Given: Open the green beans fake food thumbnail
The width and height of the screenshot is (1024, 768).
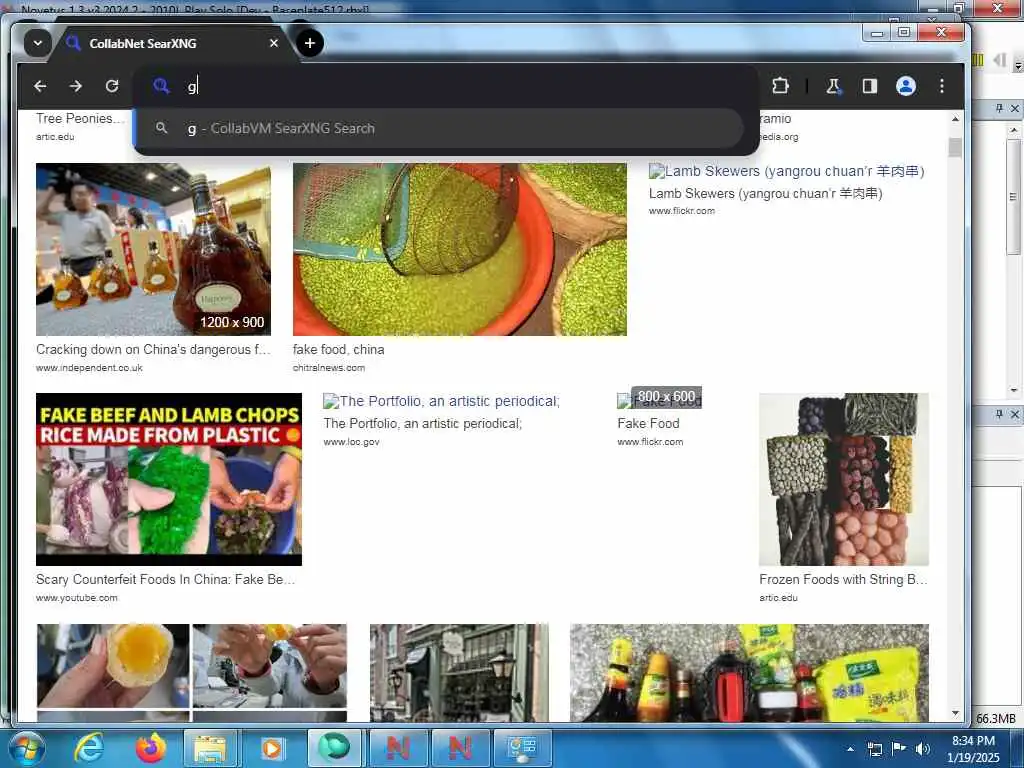Looking at the screenshot, I should click(460, 249).
